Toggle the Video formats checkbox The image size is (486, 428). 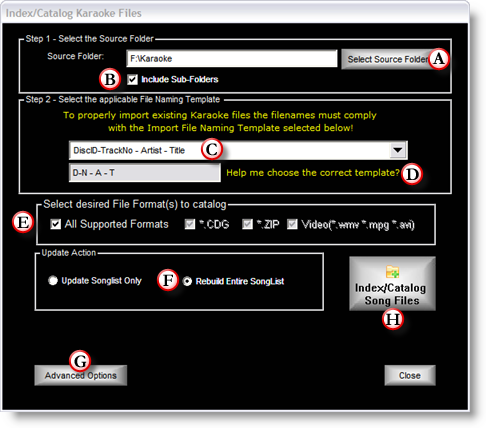292,224
